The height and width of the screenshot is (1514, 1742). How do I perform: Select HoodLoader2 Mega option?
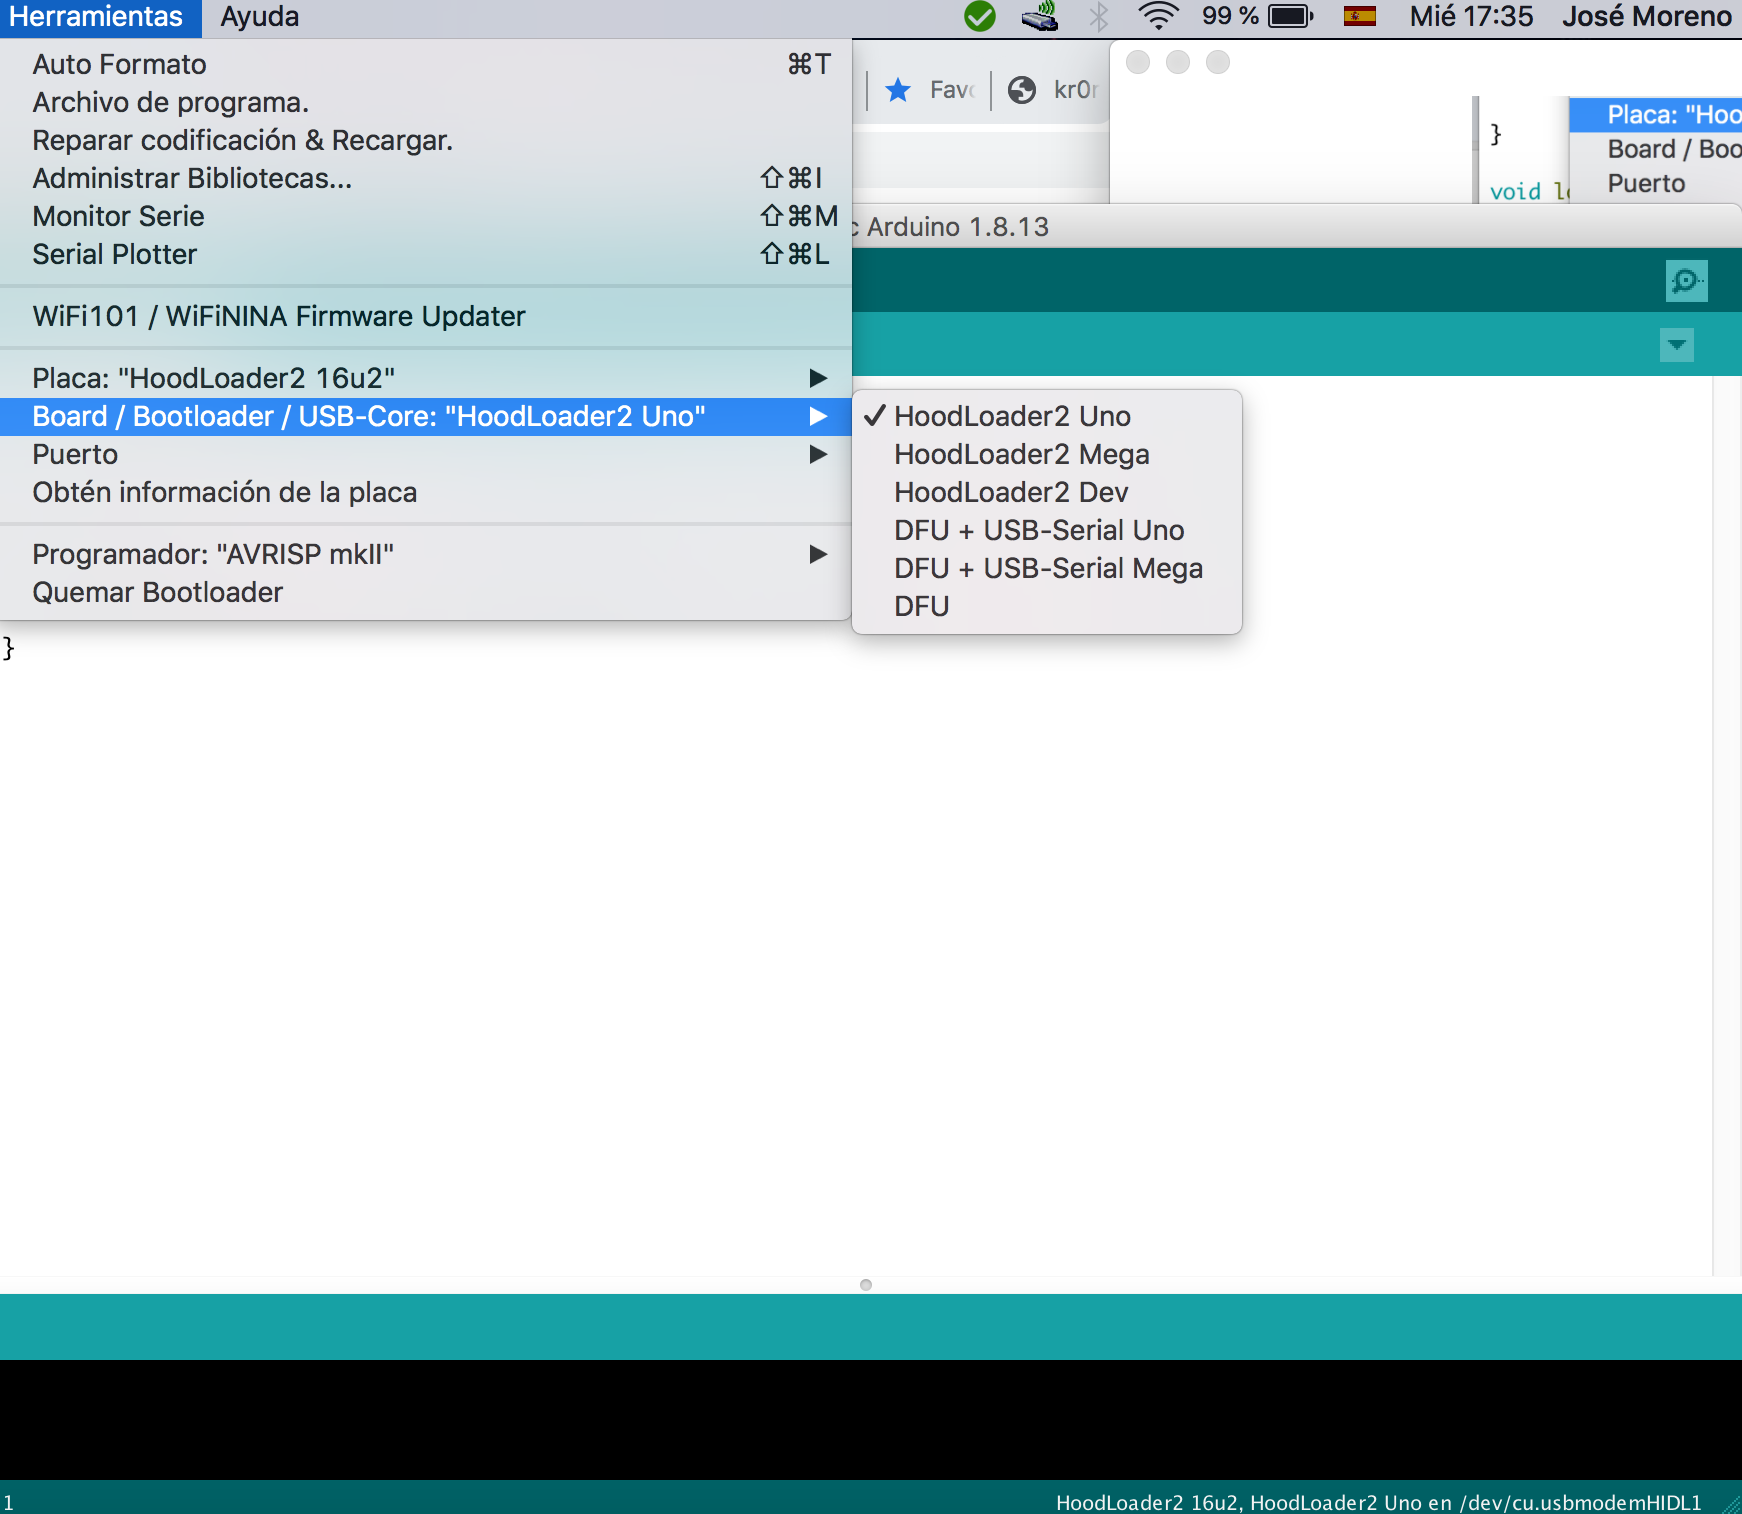coord(1047,454)
